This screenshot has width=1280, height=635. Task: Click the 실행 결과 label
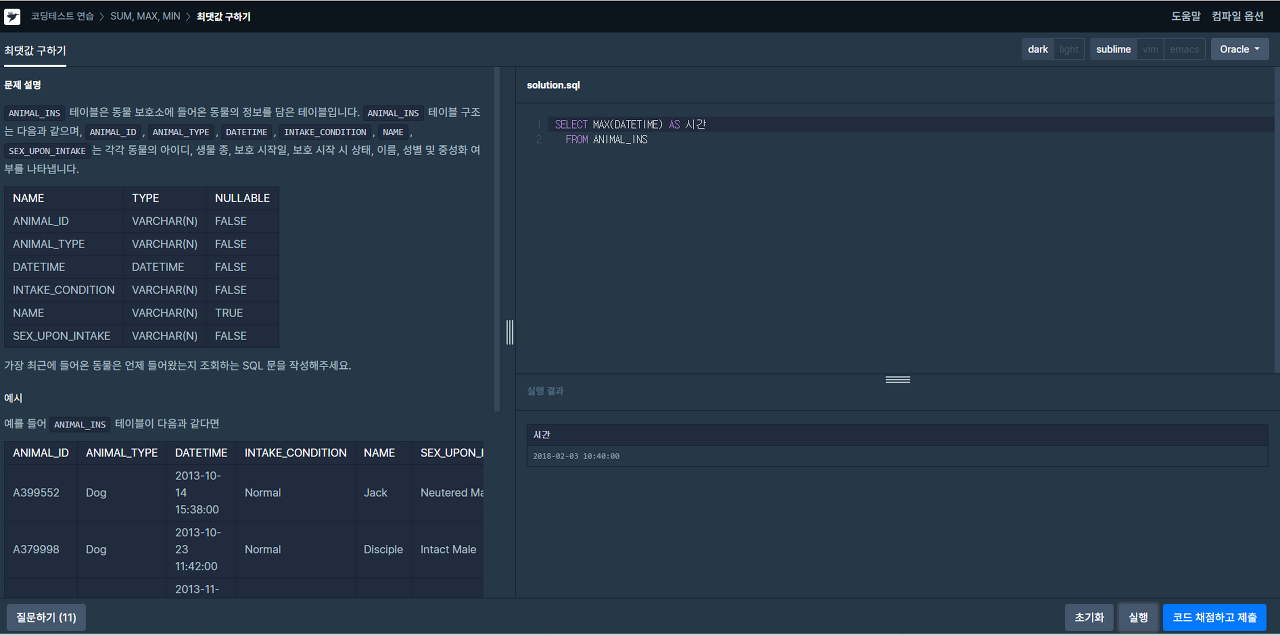545,391
